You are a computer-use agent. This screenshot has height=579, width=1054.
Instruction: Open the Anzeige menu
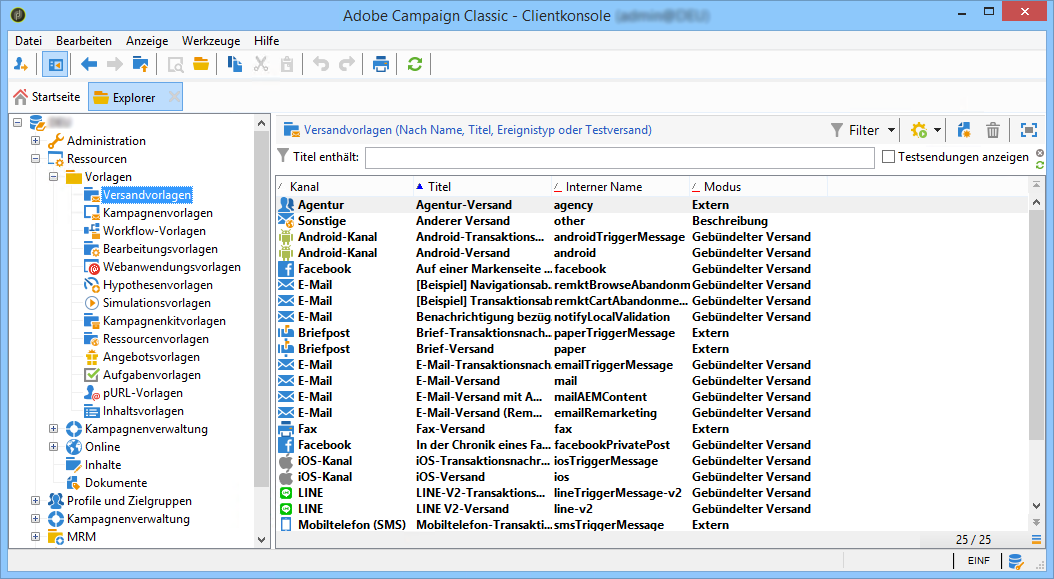pos(147,41)
